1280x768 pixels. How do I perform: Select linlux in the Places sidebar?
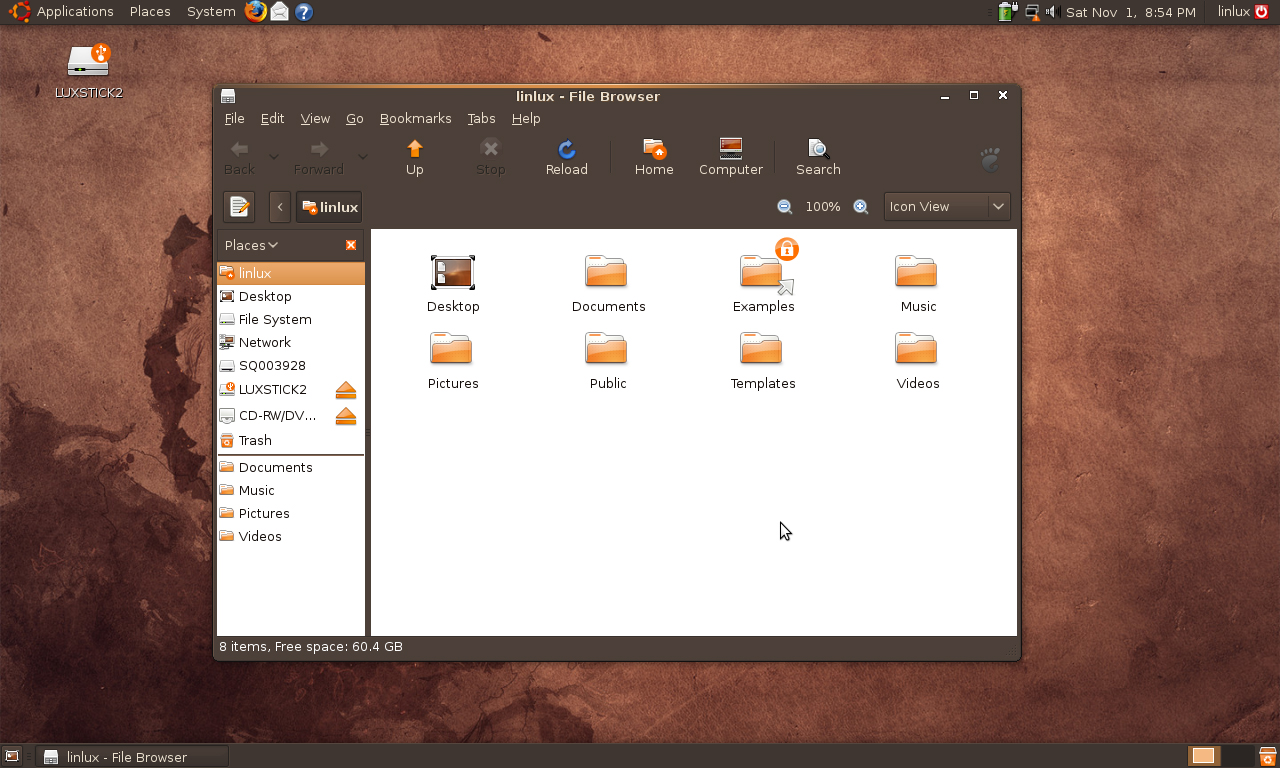click(x=291, y=273)
